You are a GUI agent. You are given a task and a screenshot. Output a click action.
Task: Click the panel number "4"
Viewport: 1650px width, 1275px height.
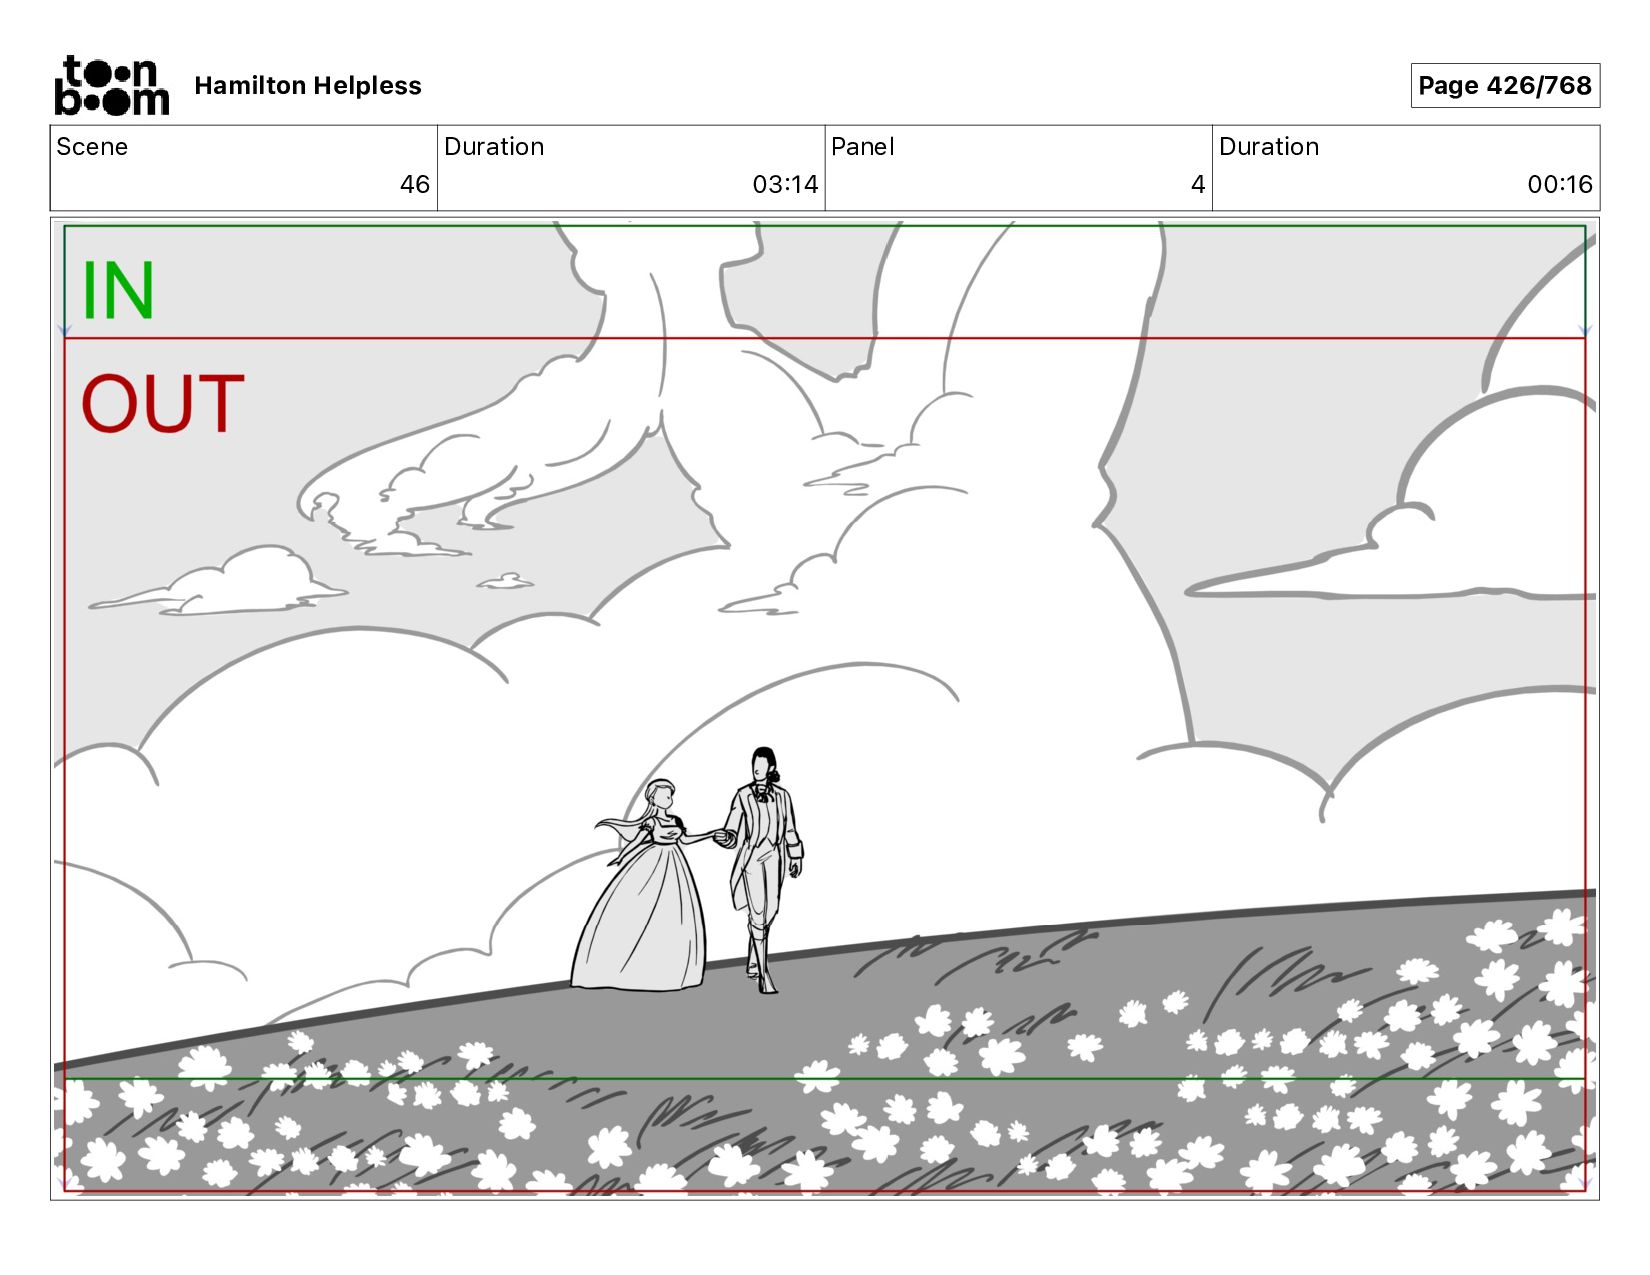1198,185
